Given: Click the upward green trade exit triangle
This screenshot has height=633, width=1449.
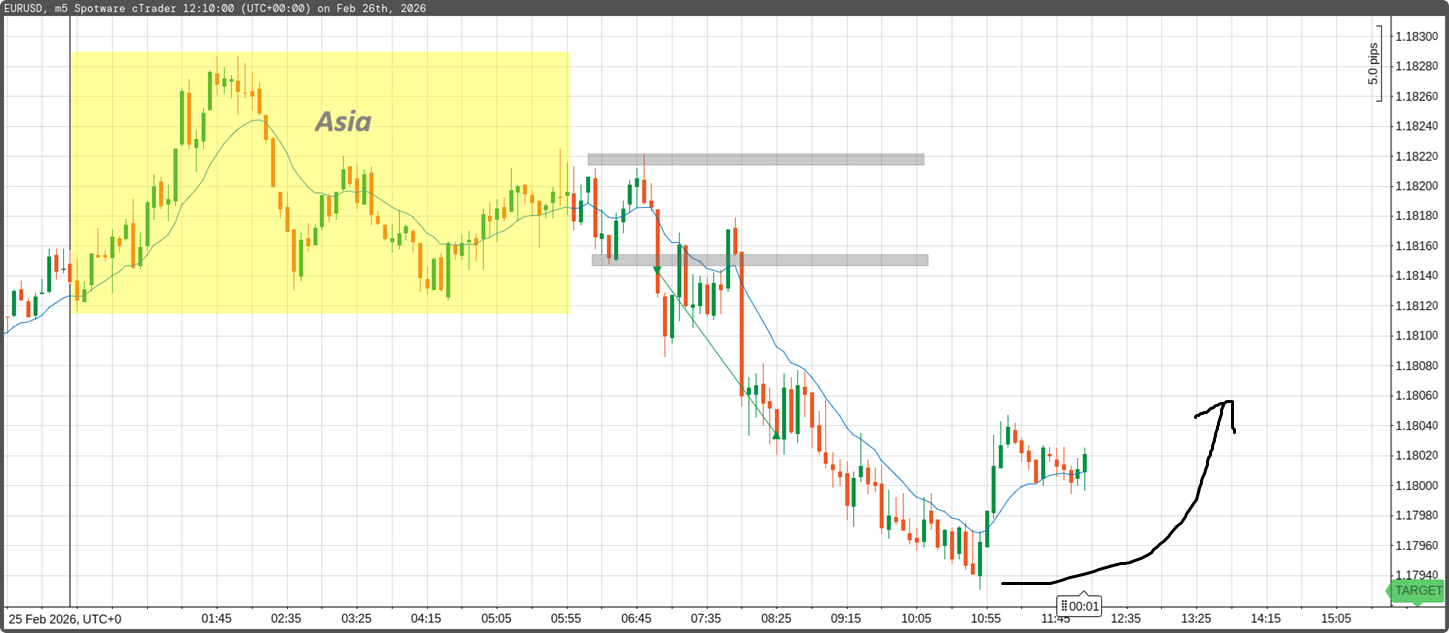Looking at the screenshot, I should pos(777,434).
